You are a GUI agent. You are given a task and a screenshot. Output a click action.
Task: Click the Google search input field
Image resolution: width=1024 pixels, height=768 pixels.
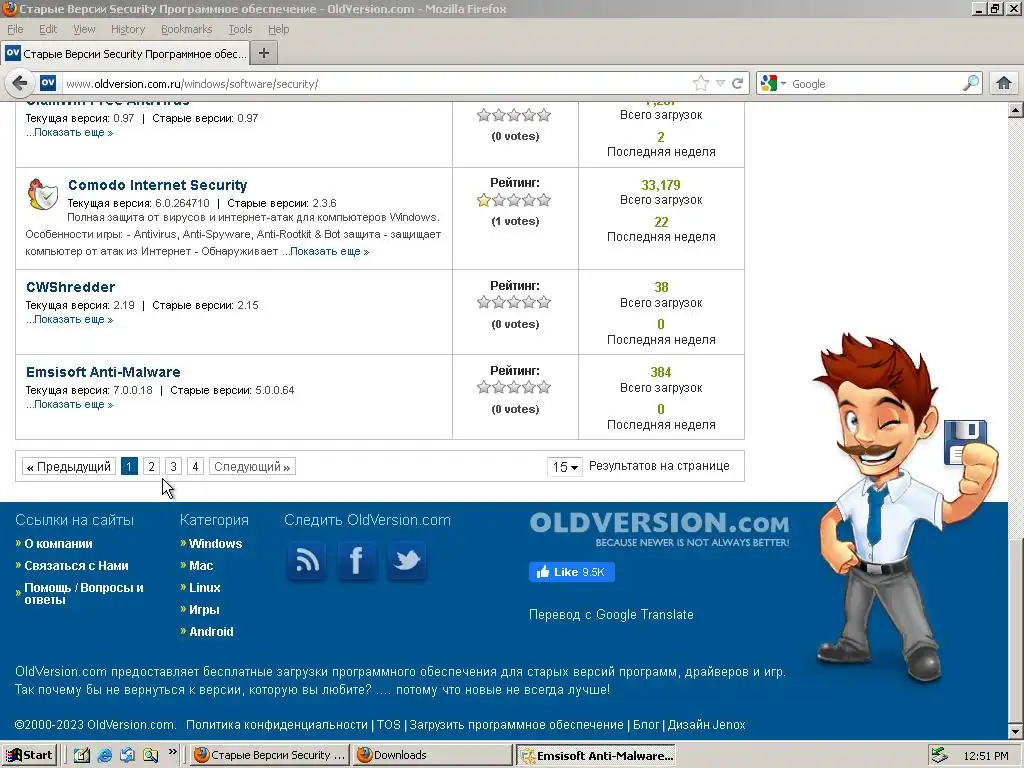coord(875,84)
